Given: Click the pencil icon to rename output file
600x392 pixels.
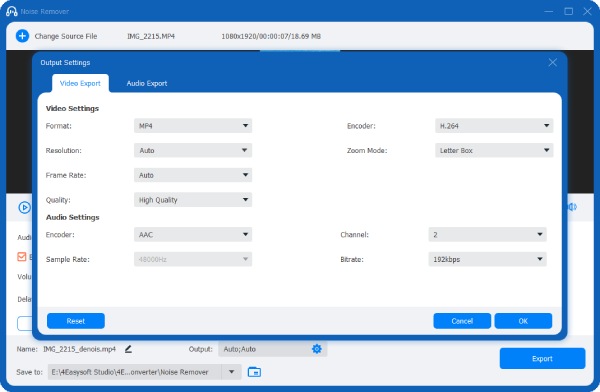Looking at the screenshot, I should 128,349.
